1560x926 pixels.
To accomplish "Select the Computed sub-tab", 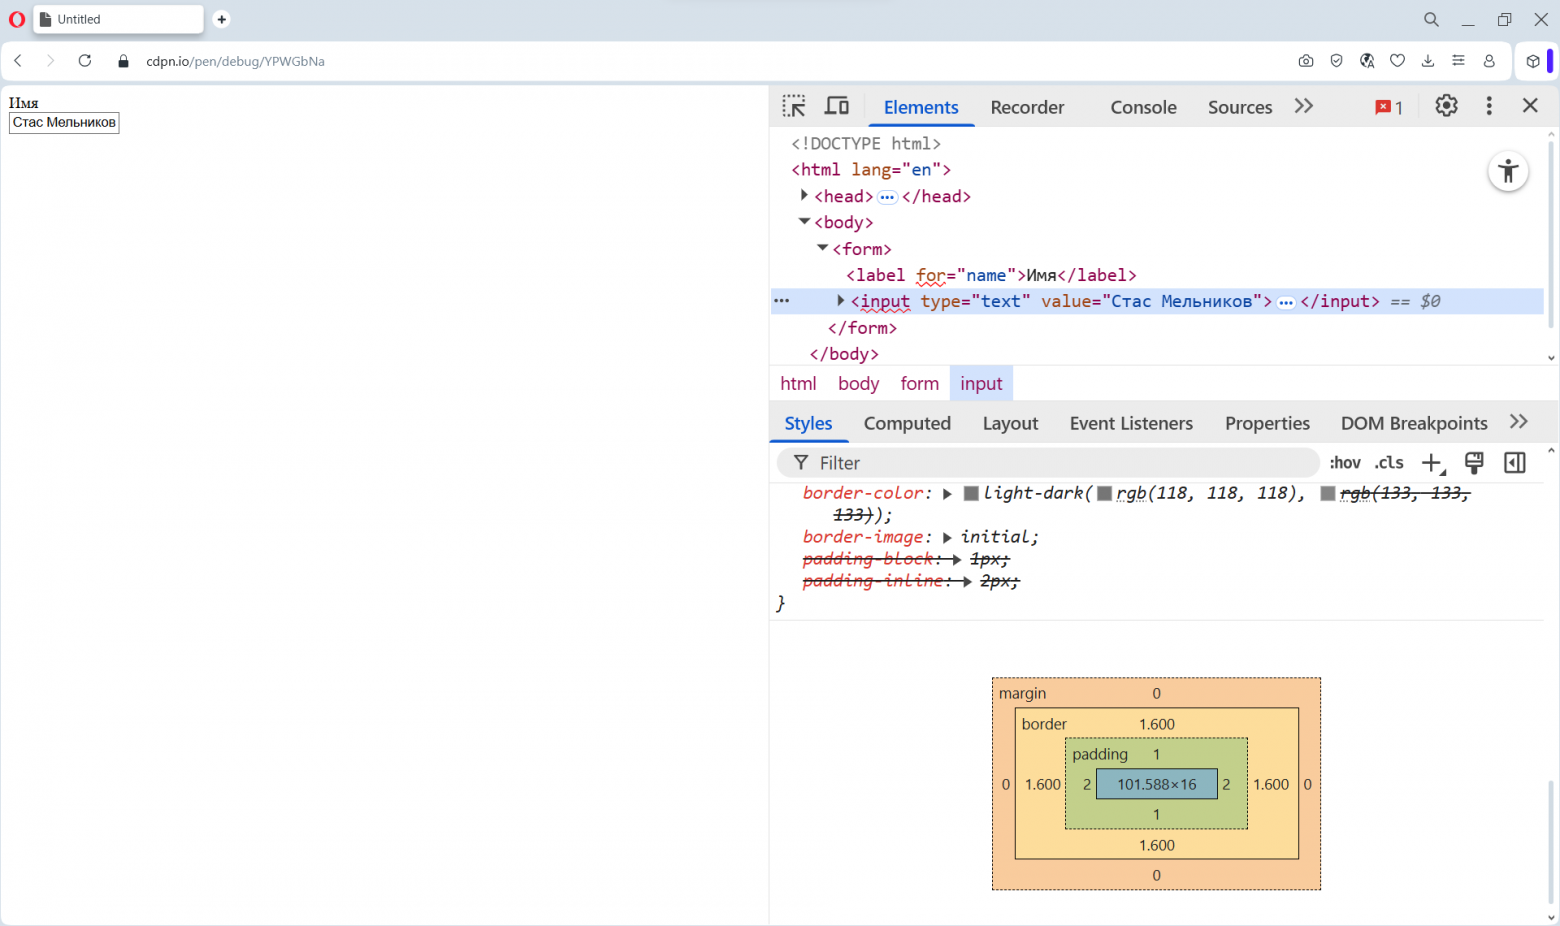I will [907, 423].
